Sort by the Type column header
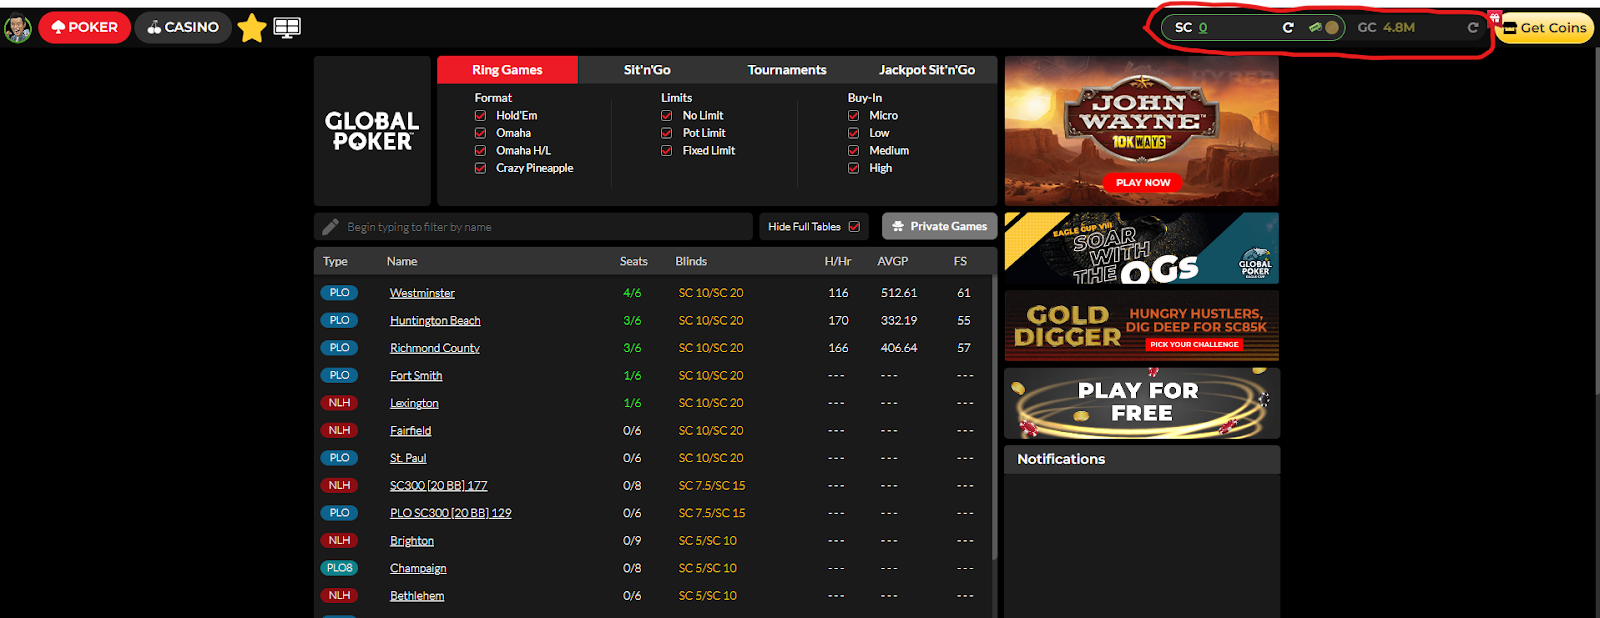This screenshot has height=618, width=1600. [335, 261]
